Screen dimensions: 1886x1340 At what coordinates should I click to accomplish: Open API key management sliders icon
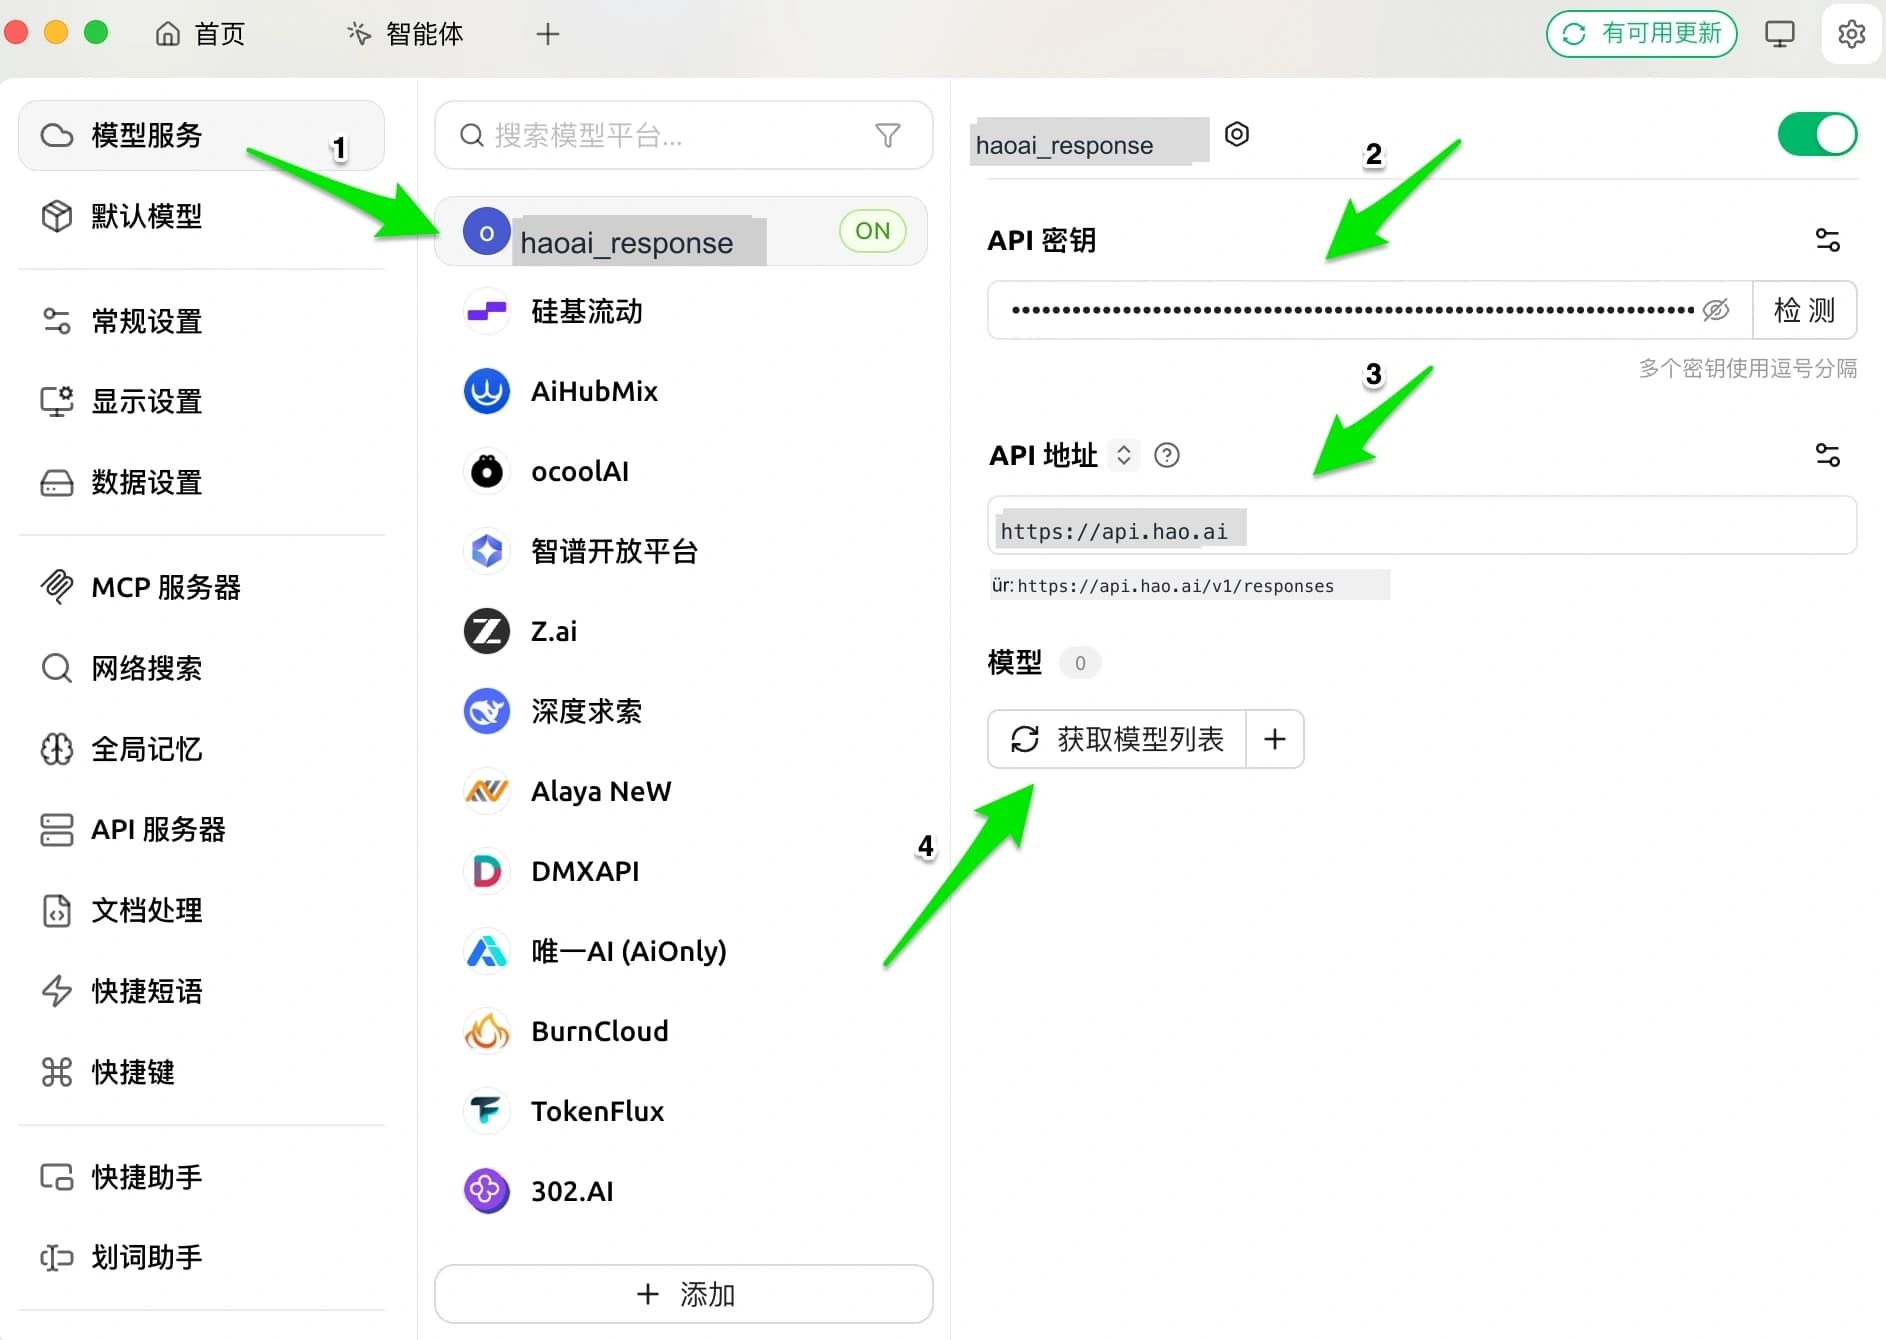pos(1827,240)
